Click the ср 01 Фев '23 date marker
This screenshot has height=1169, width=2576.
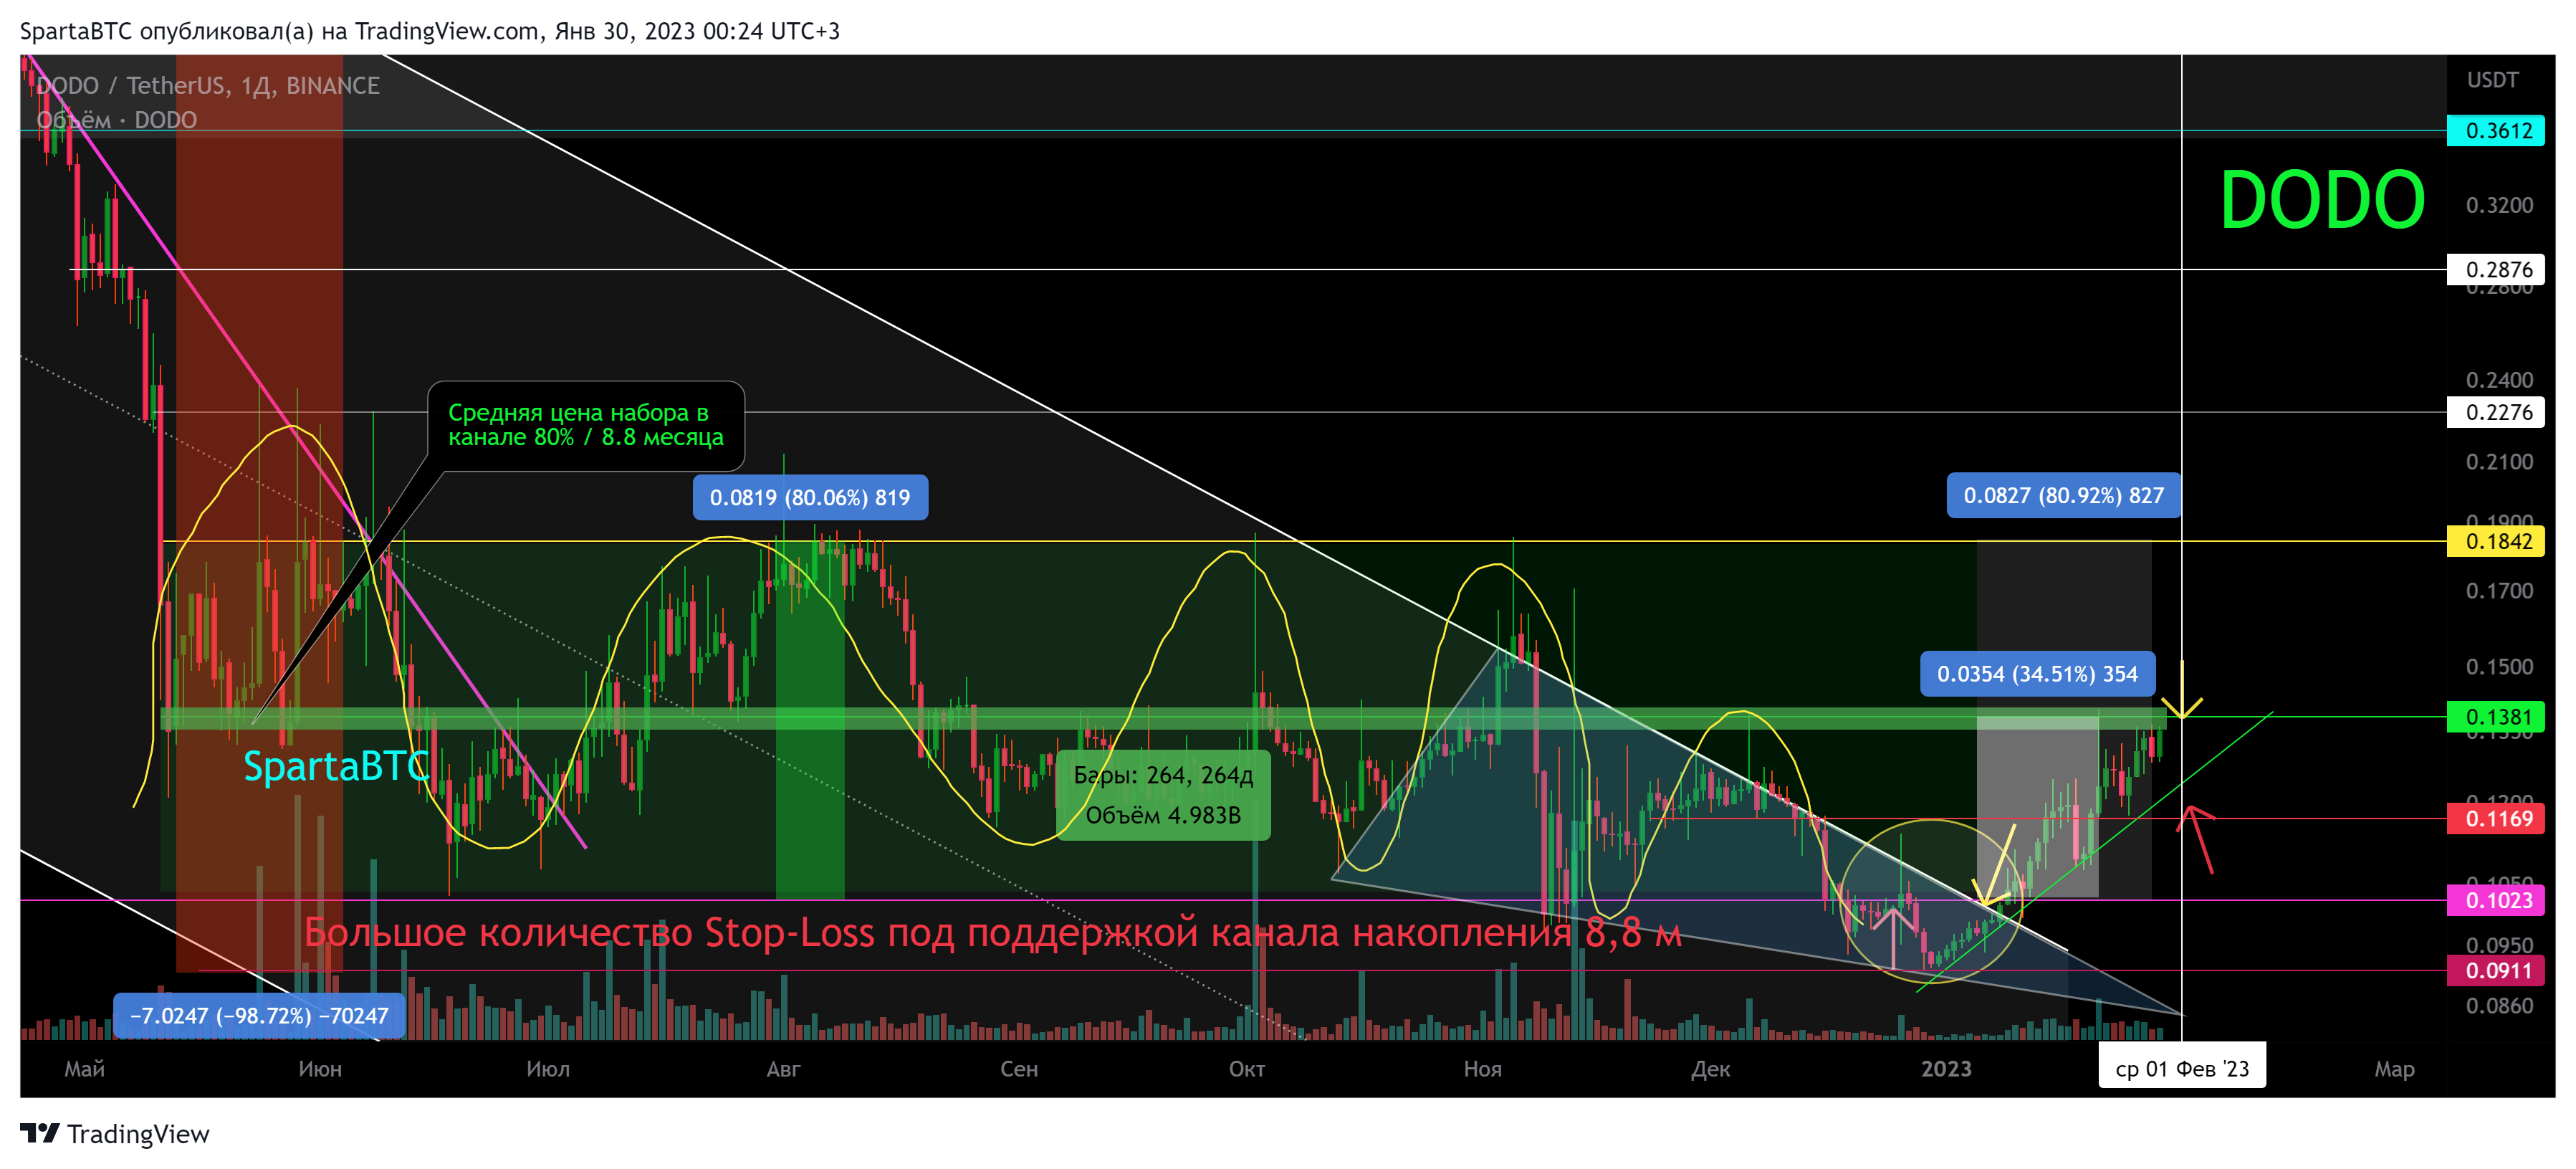click(x=2181, y=1069)
